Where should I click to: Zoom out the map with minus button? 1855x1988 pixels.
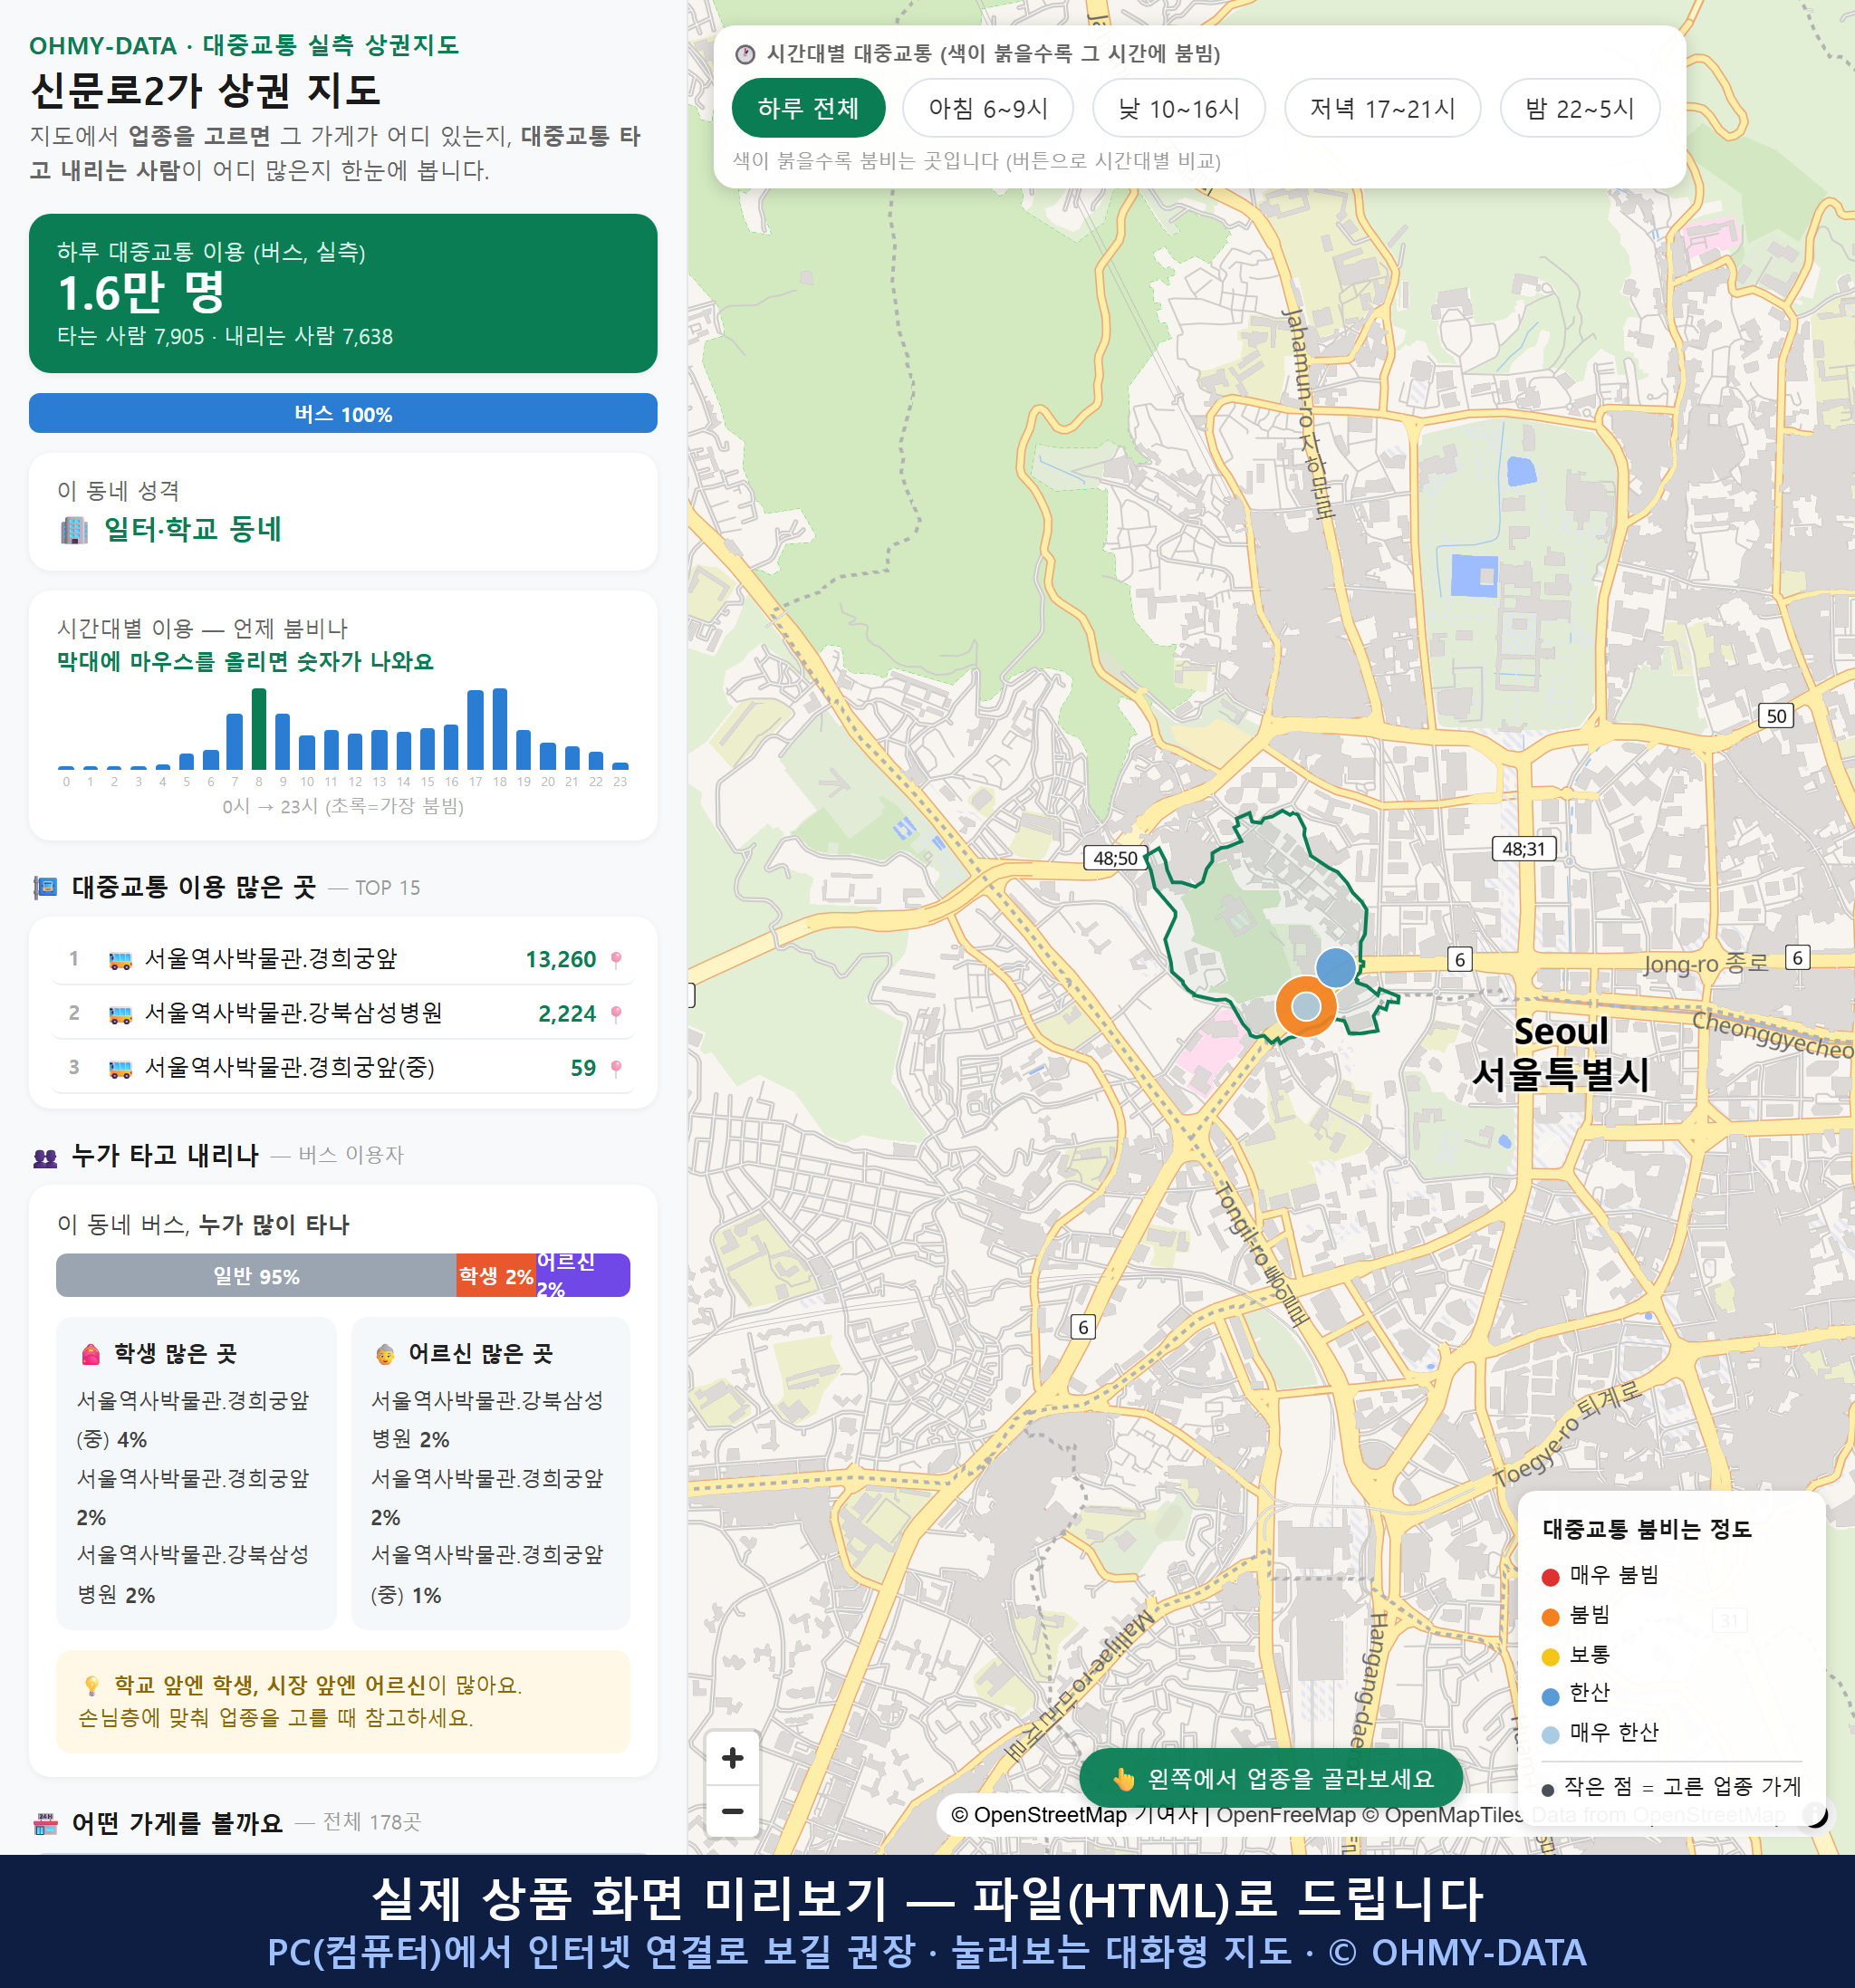click(732, 1811)
